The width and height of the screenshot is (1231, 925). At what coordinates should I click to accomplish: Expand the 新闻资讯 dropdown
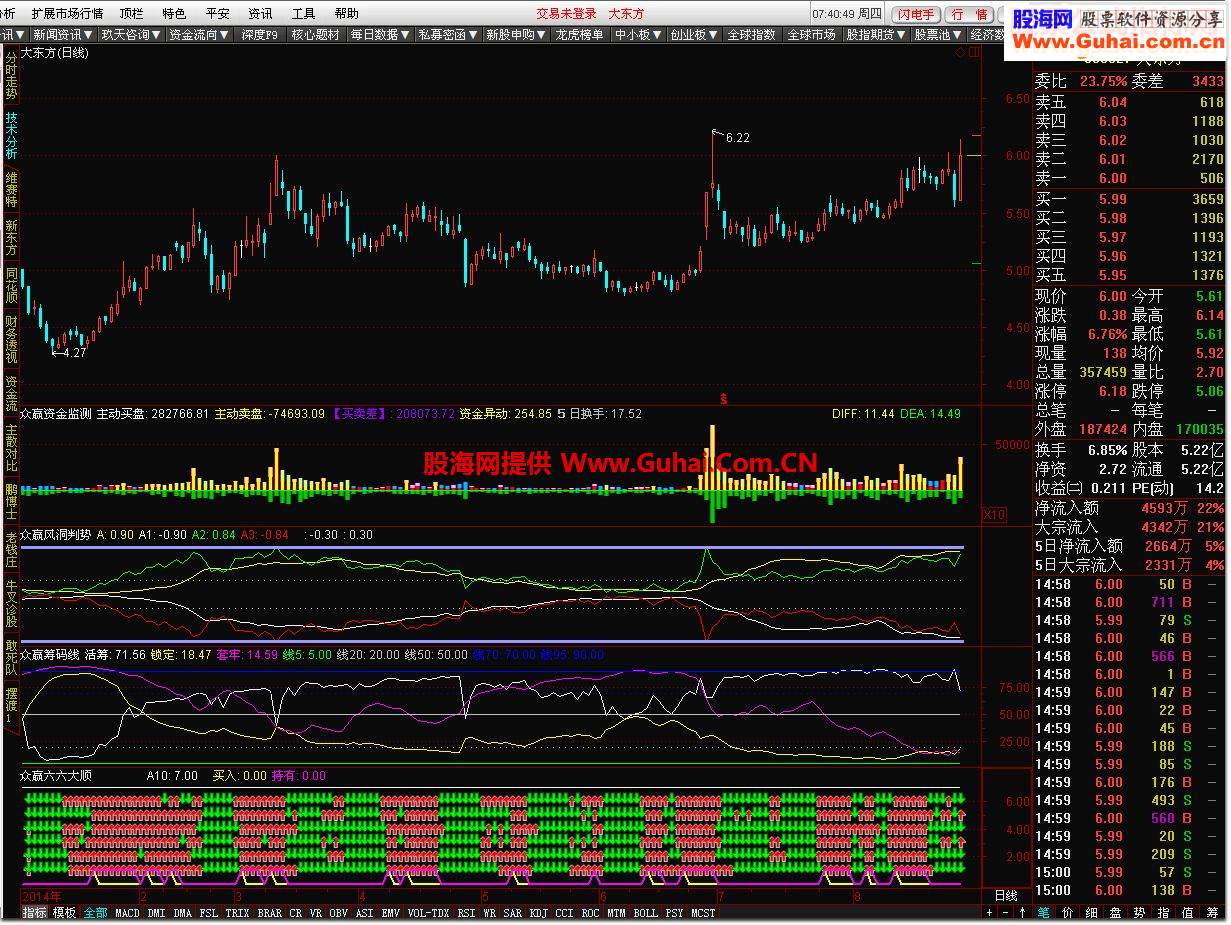pos(63,34)
